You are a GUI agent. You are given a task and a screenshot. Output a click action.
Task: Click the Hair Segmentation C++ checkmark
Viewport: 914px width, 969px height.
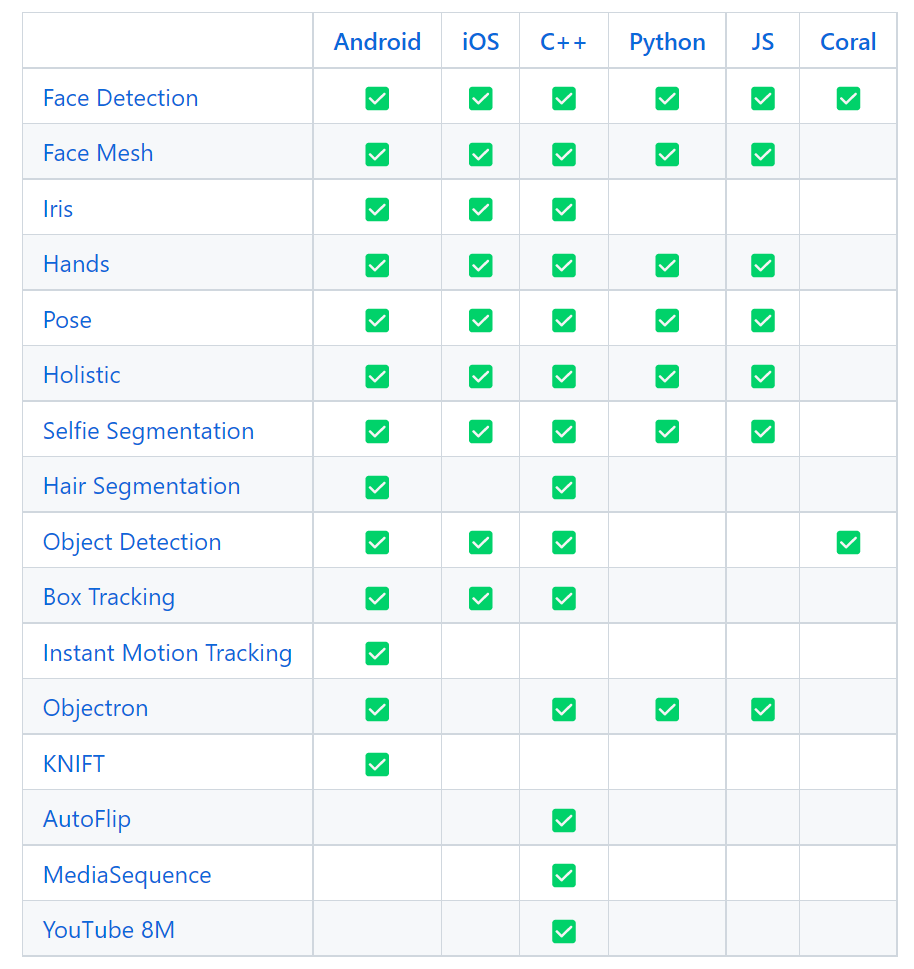click(x=564, y=488)
